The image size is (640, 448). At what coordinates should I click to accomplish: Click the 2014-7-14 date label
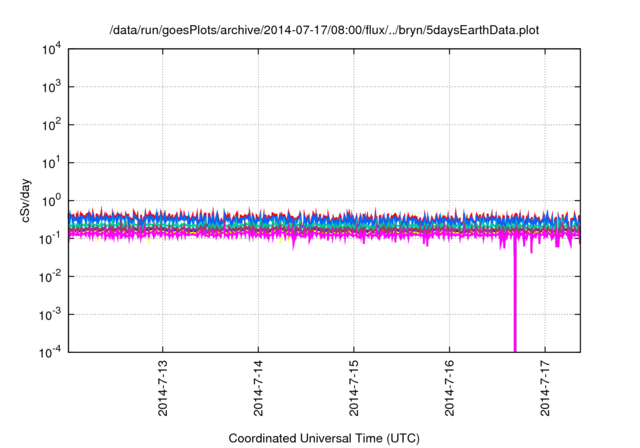(258, 388)
